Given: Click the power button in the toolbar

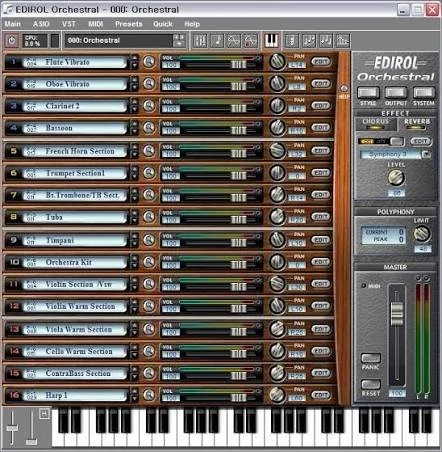Looking at the screenshot, I should click(x=12, y=41).
